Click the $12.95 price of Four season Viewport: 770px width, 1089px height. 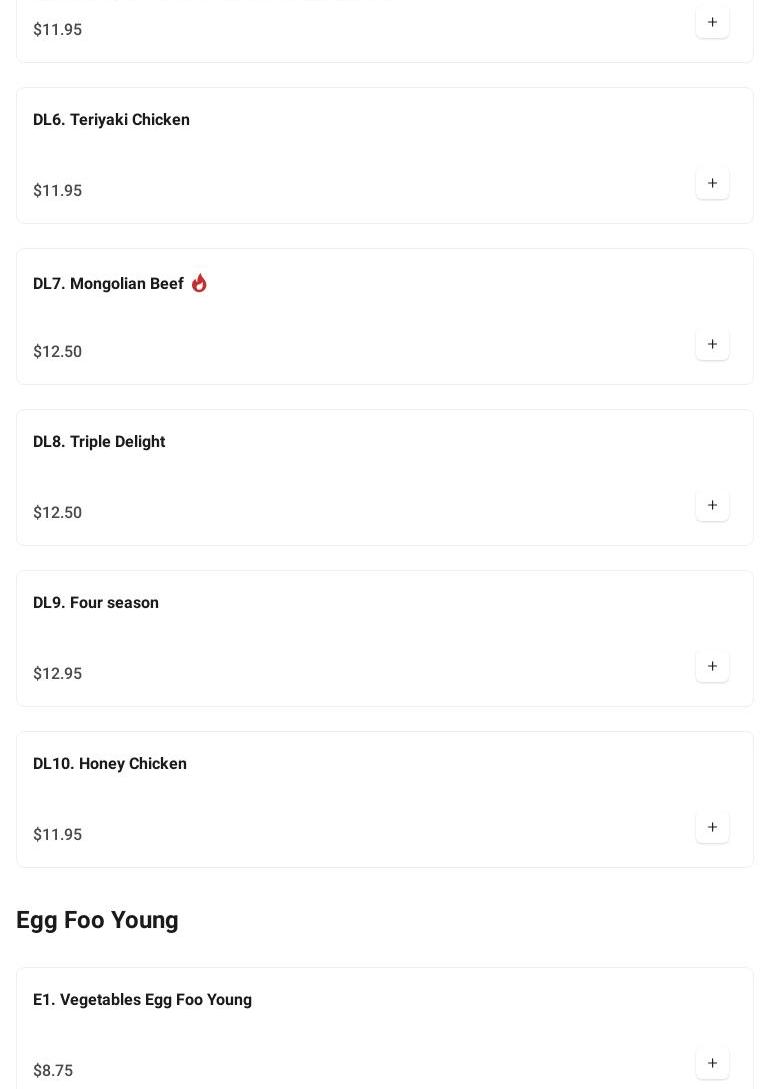[x=57, y=674]
